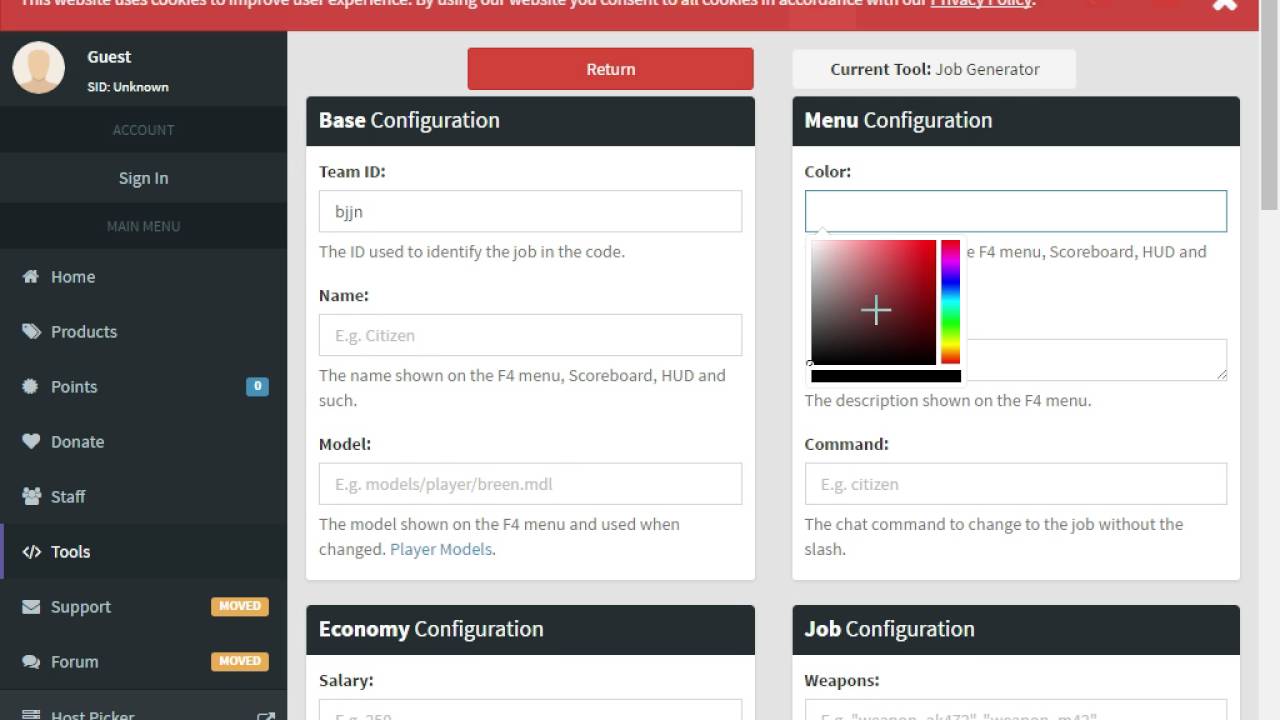Viewport: 1280px width, 720px height.
Task: Click the Economy Configuration heading
Action: click(431, 629)
